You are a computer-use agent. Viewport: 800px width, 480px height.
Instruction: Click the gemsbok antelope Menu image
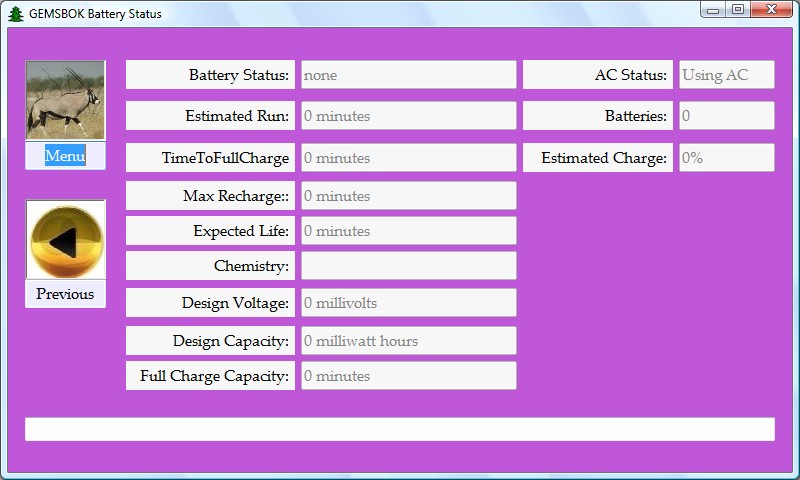(x=65, y=100)
